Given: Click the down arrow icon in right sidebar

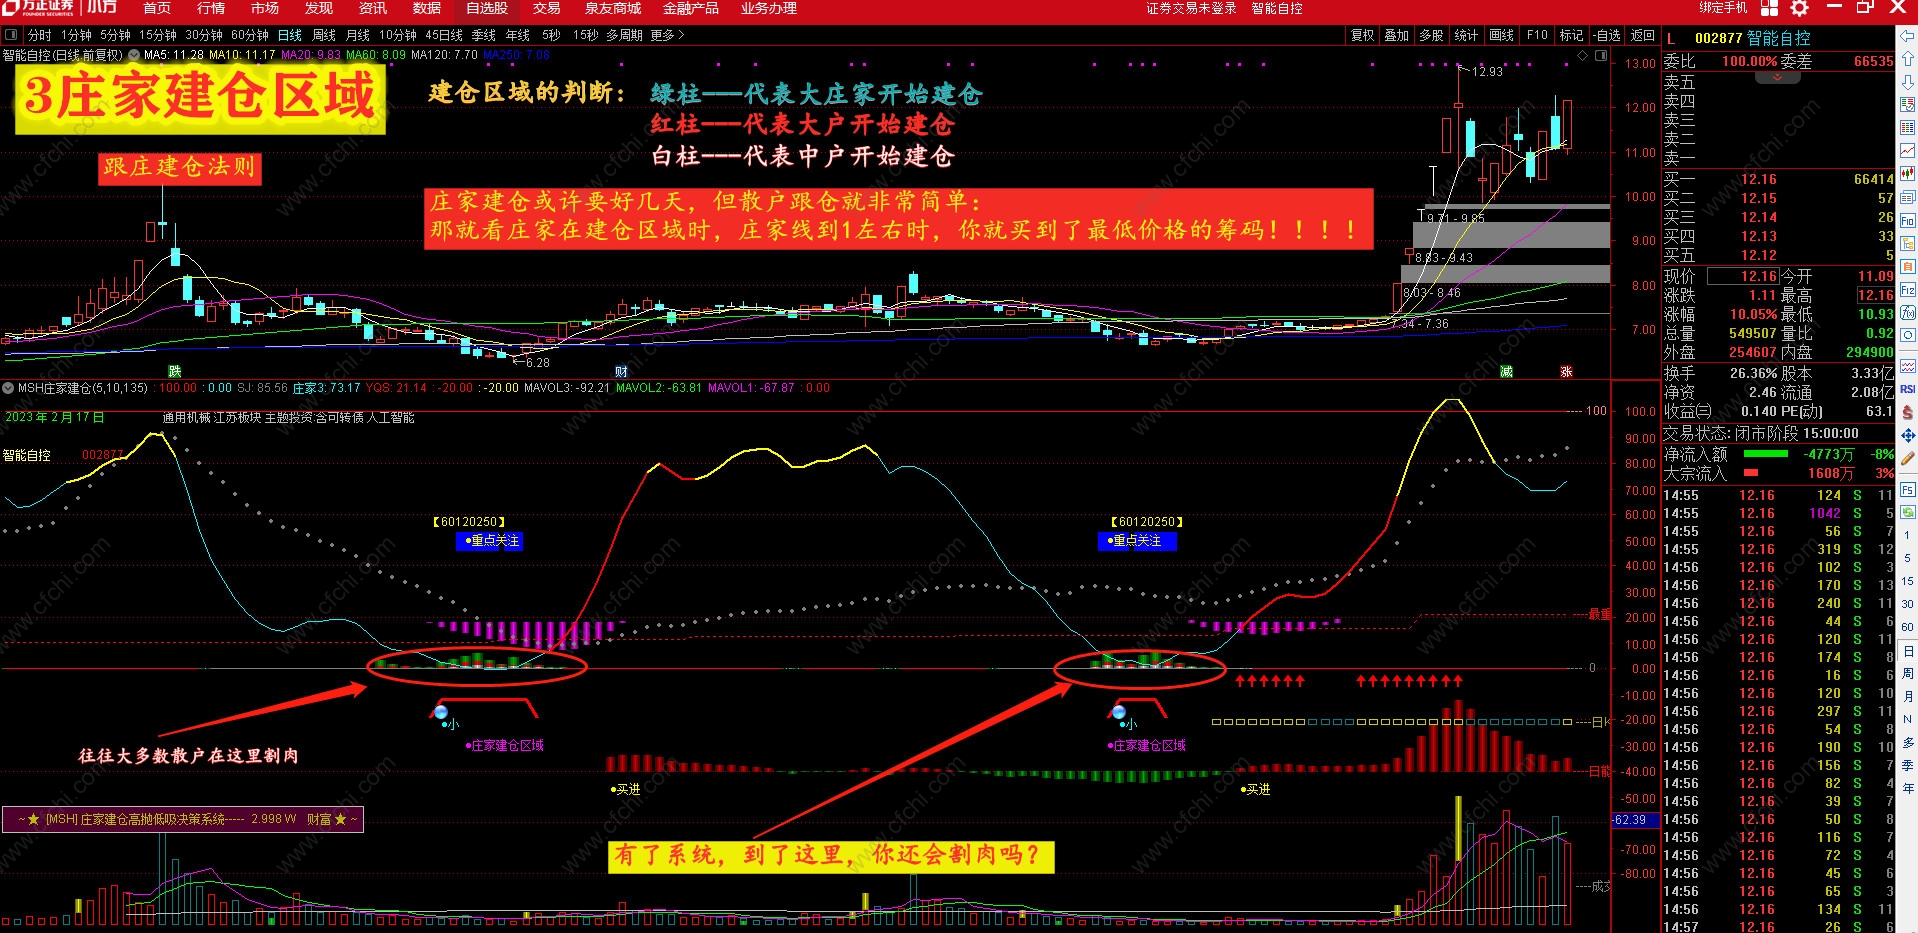Looking at the screenshot, I should (1908, 81).
